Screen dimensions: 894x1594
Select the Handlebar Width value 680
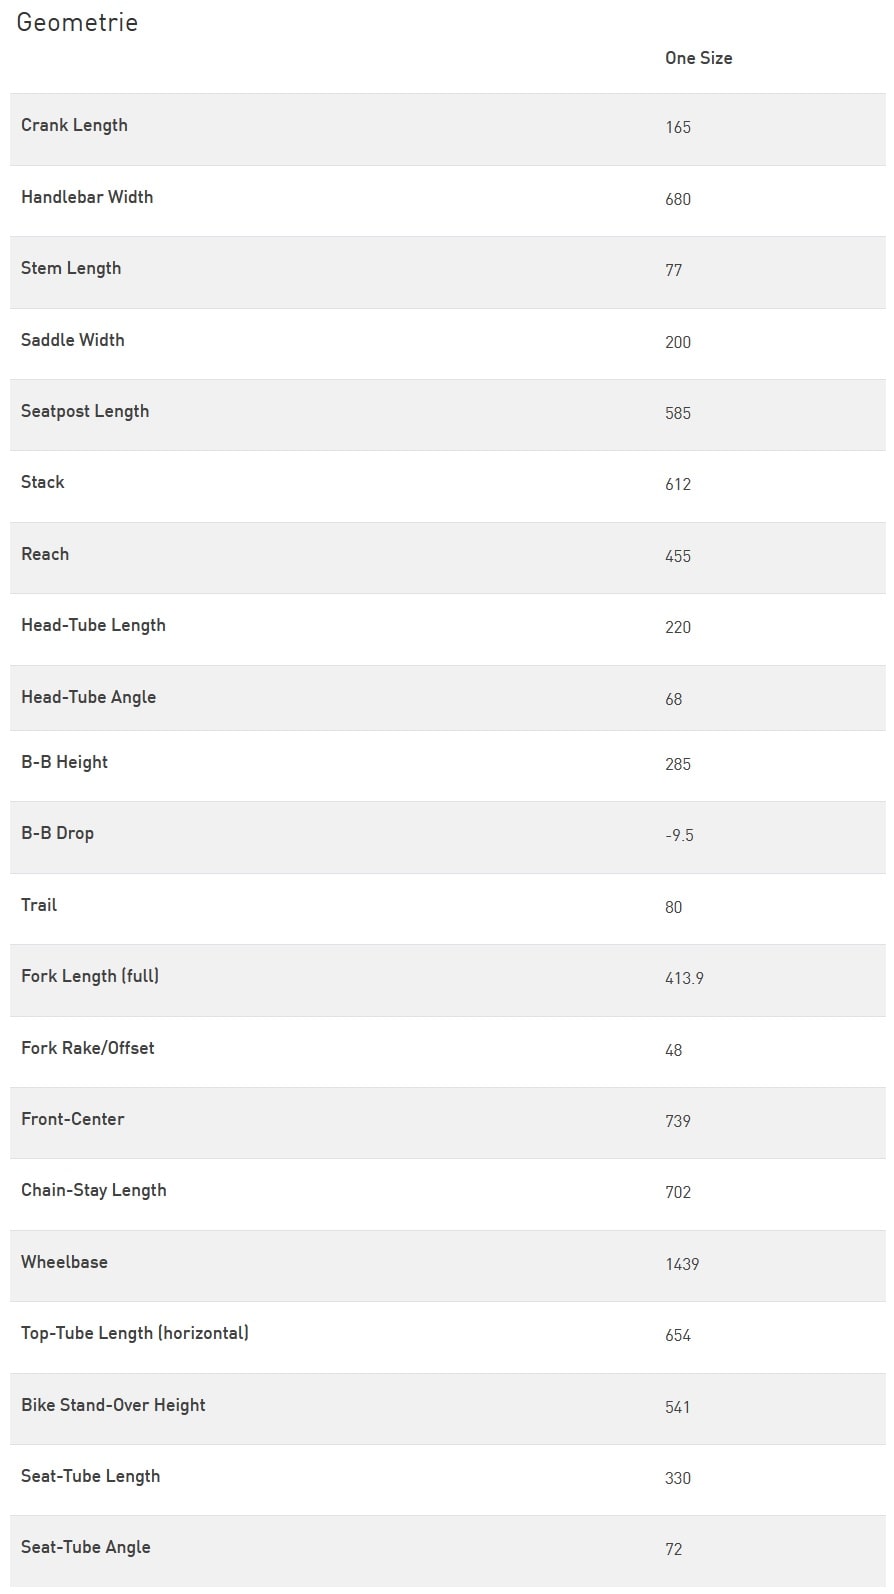678,199
